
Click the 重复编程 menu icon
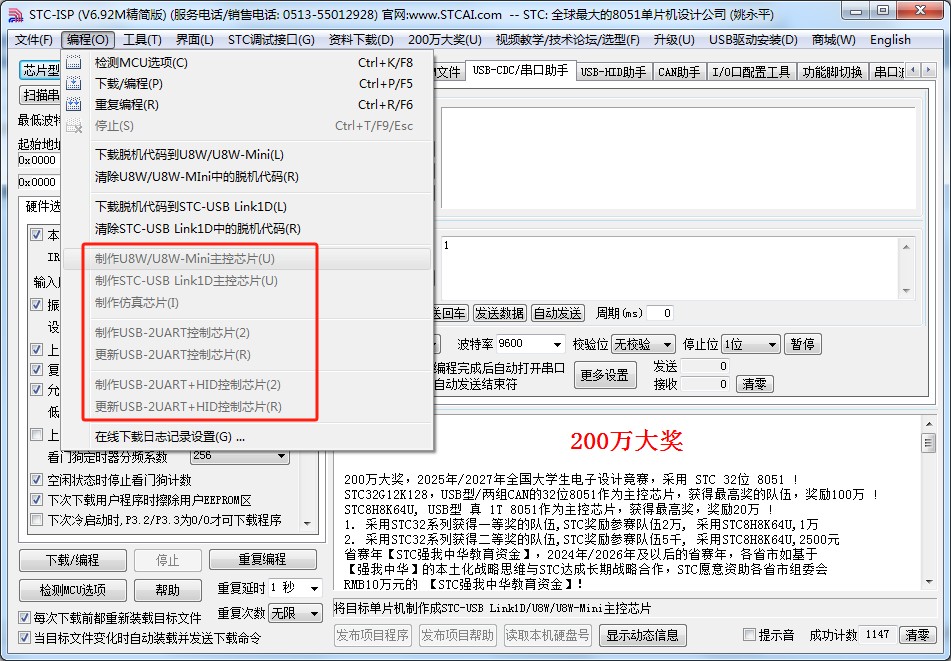(74, 104)
